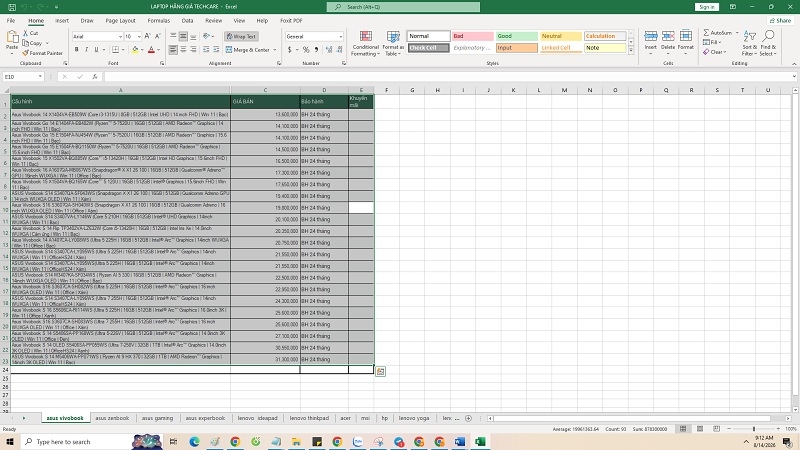Viewport: 800px width, 450px height.
Task: Open Merge & Center dropdown arrow
Action: 275,50
